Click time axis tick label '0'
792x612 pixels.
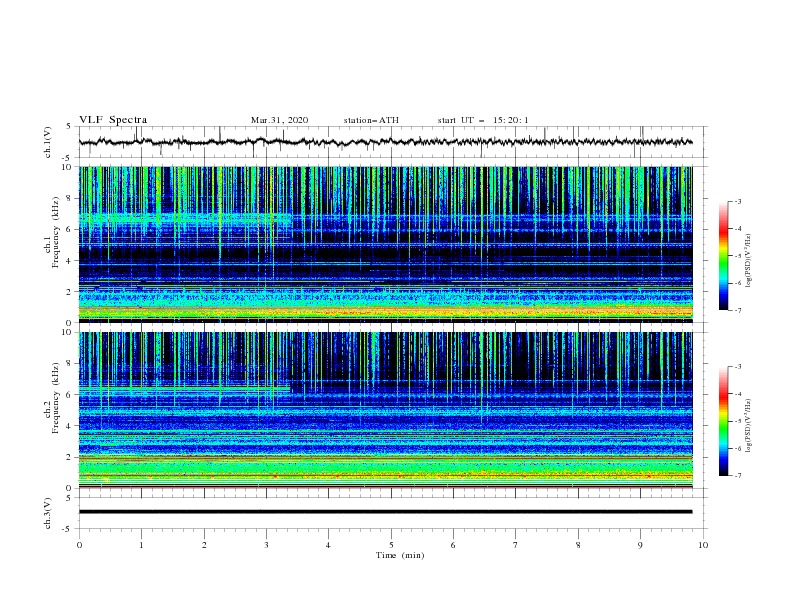pyautogui.click(x=79, y=545)
